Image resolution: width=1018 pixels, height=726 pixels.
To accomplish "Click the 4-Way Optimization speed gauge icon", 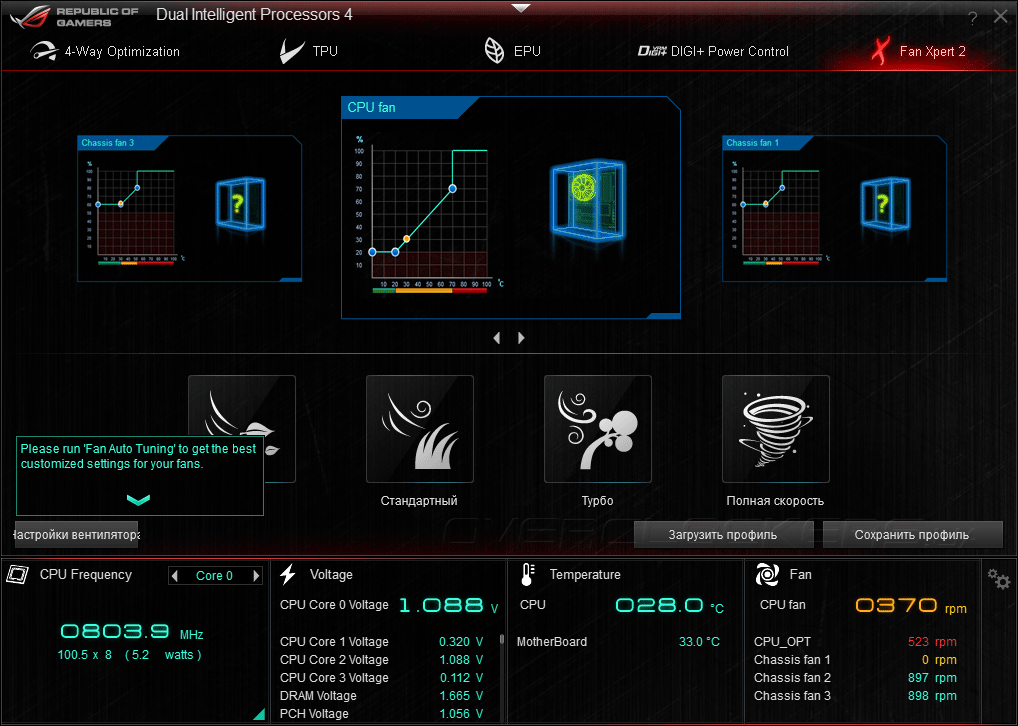I will coord(44,51).
